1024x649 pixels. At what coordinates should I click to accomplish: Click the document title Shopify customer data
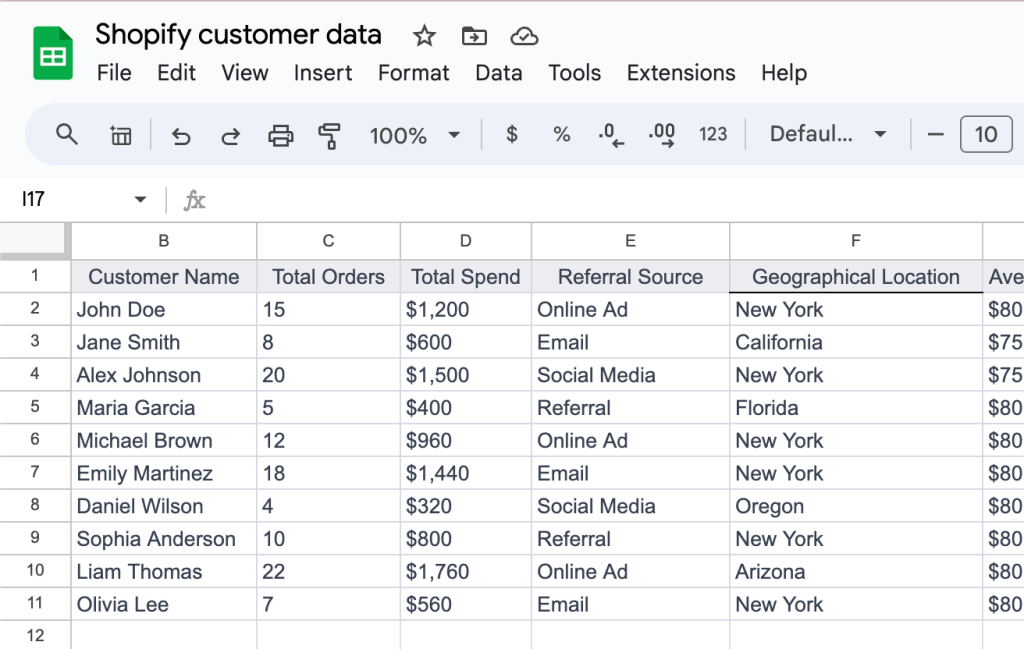click(x=238, y=35)
